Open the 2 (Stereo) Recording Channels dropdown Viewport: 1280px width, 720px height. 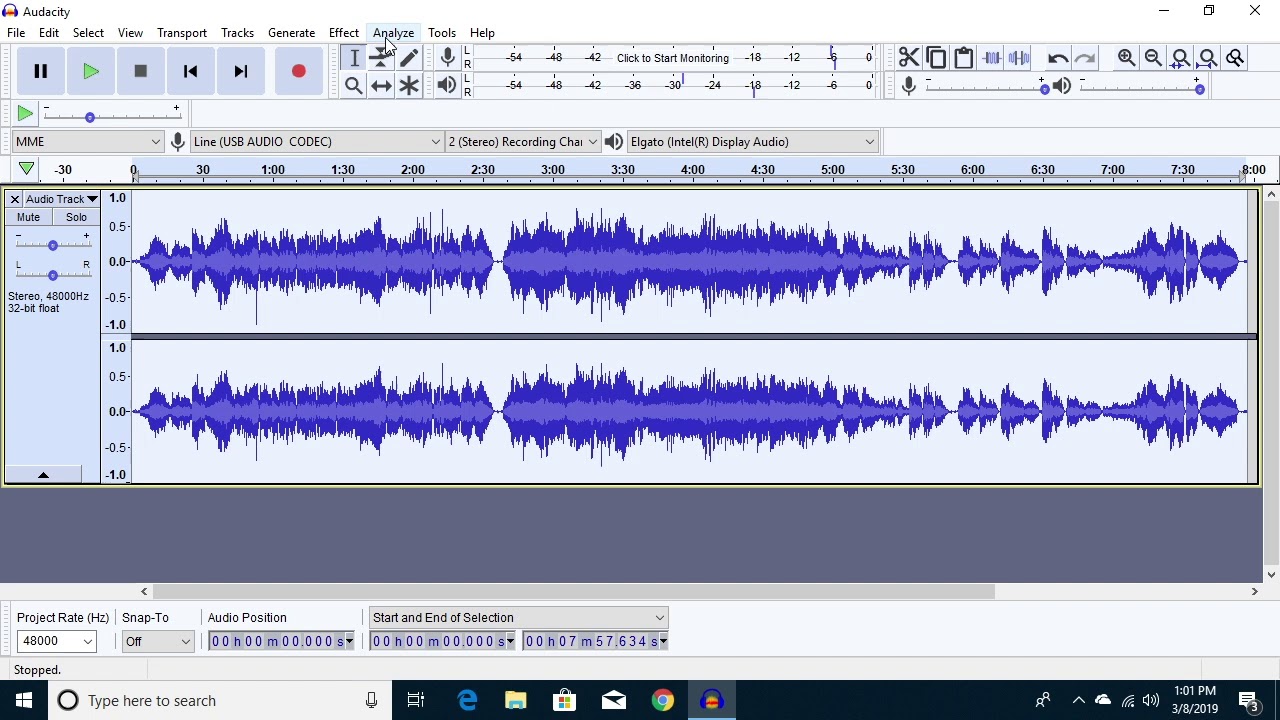click(x=522, y=141)
